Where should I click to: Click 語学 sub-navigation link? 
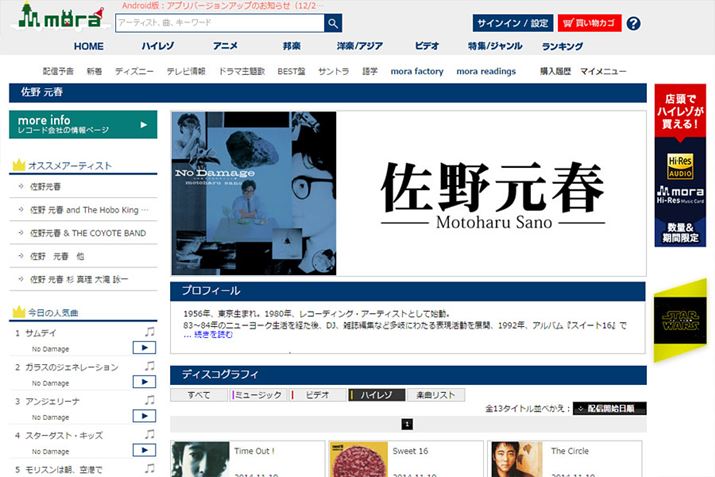point(370,71)
